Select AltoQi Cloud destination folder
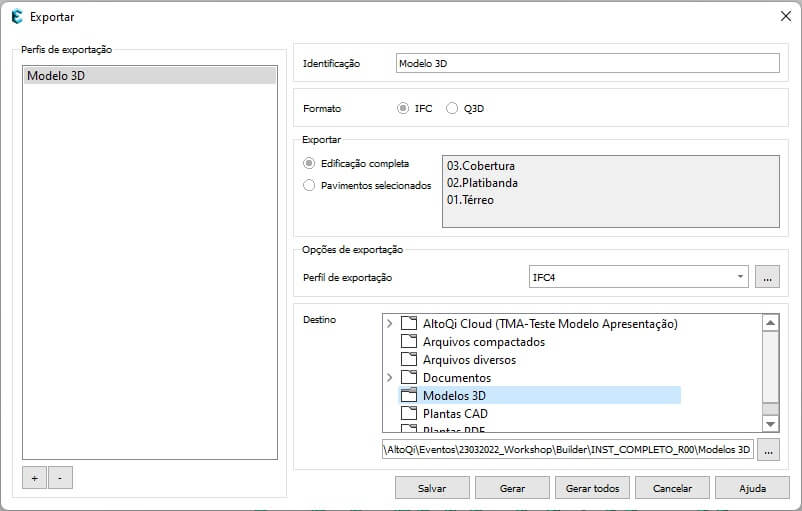 pyautogui.click(x=550, y=324)
